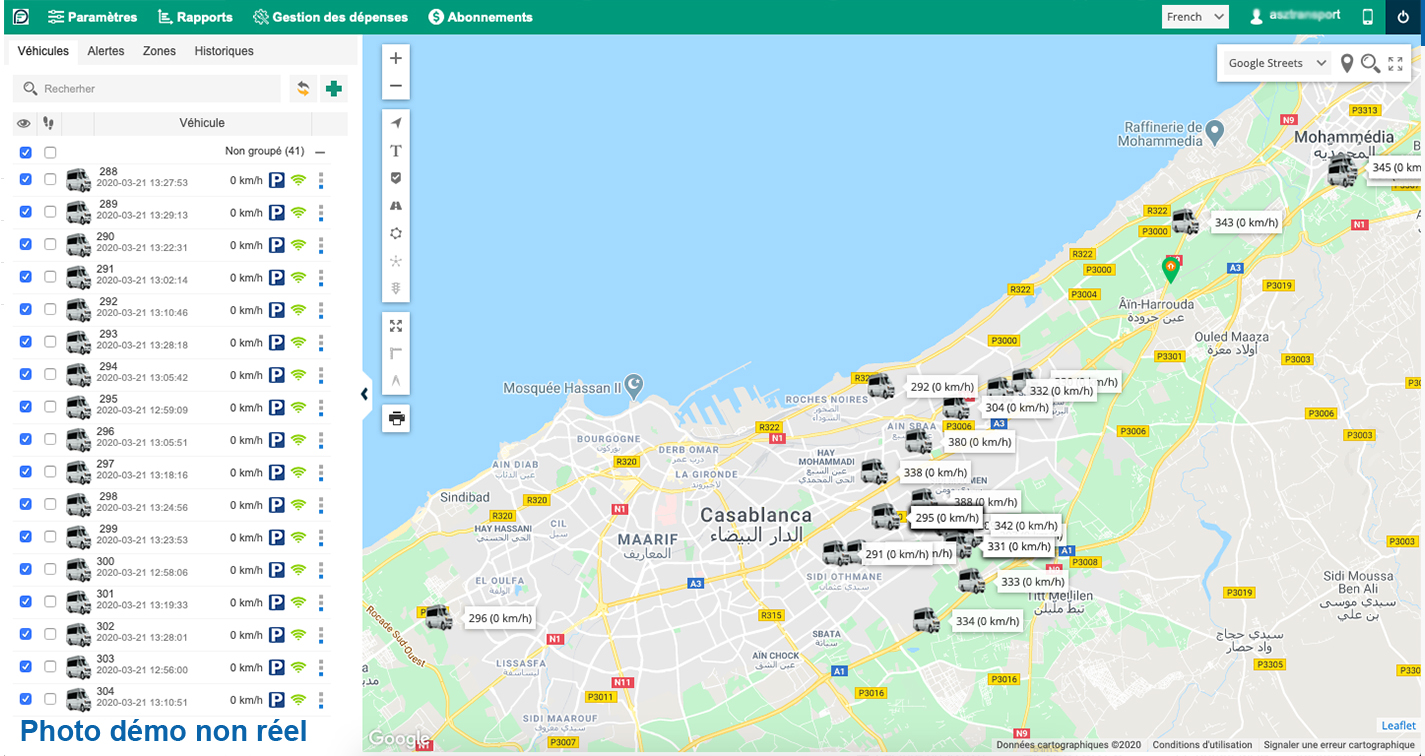Open the three-dot menu for vehicle 304
Image resolution: width=1425 pixels, height=756 pixels.
[321, 700]
